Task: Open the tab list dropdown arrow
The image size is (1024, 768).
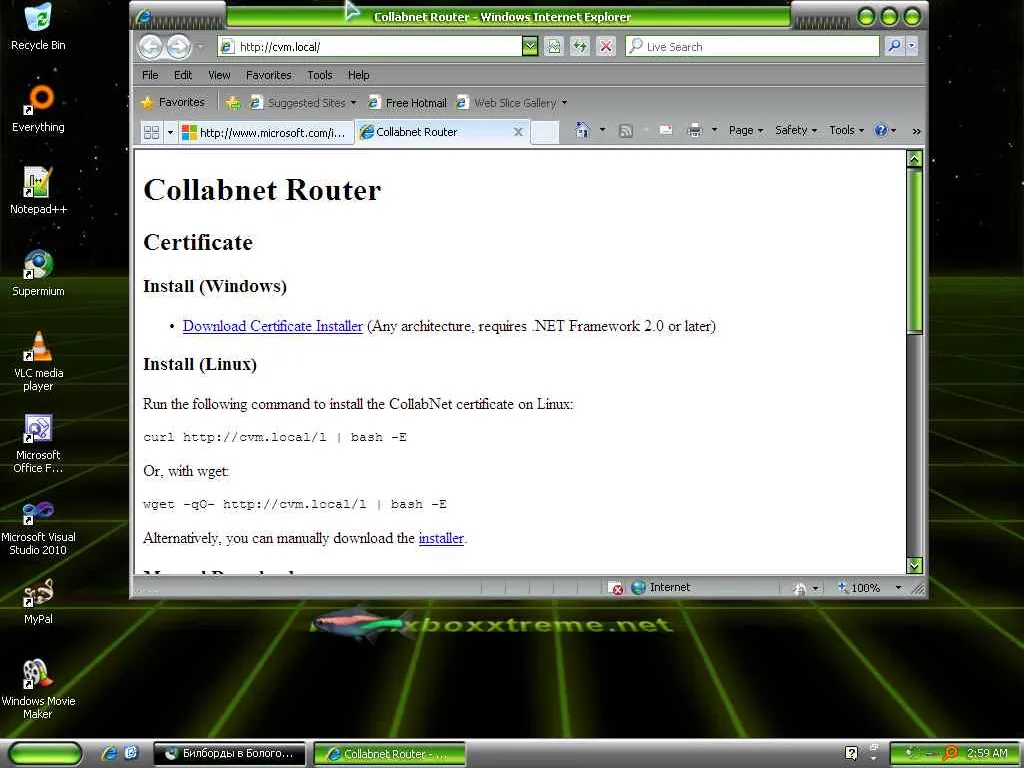Action: click(170, 133)
